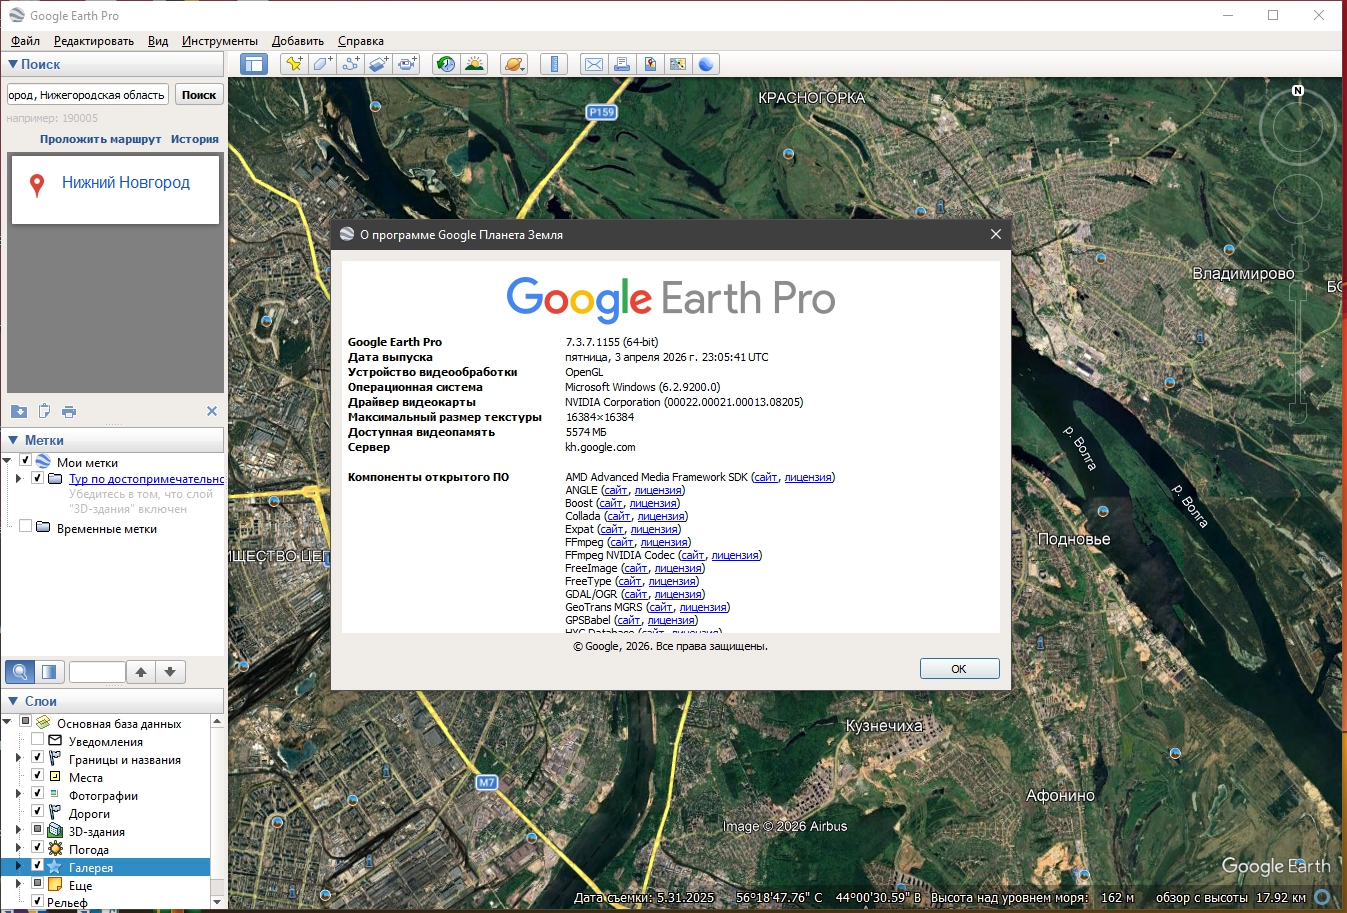The image size is (1347, 913).
Task: Click the copy to clipboard icon in search panel
Action: (44, 411)
